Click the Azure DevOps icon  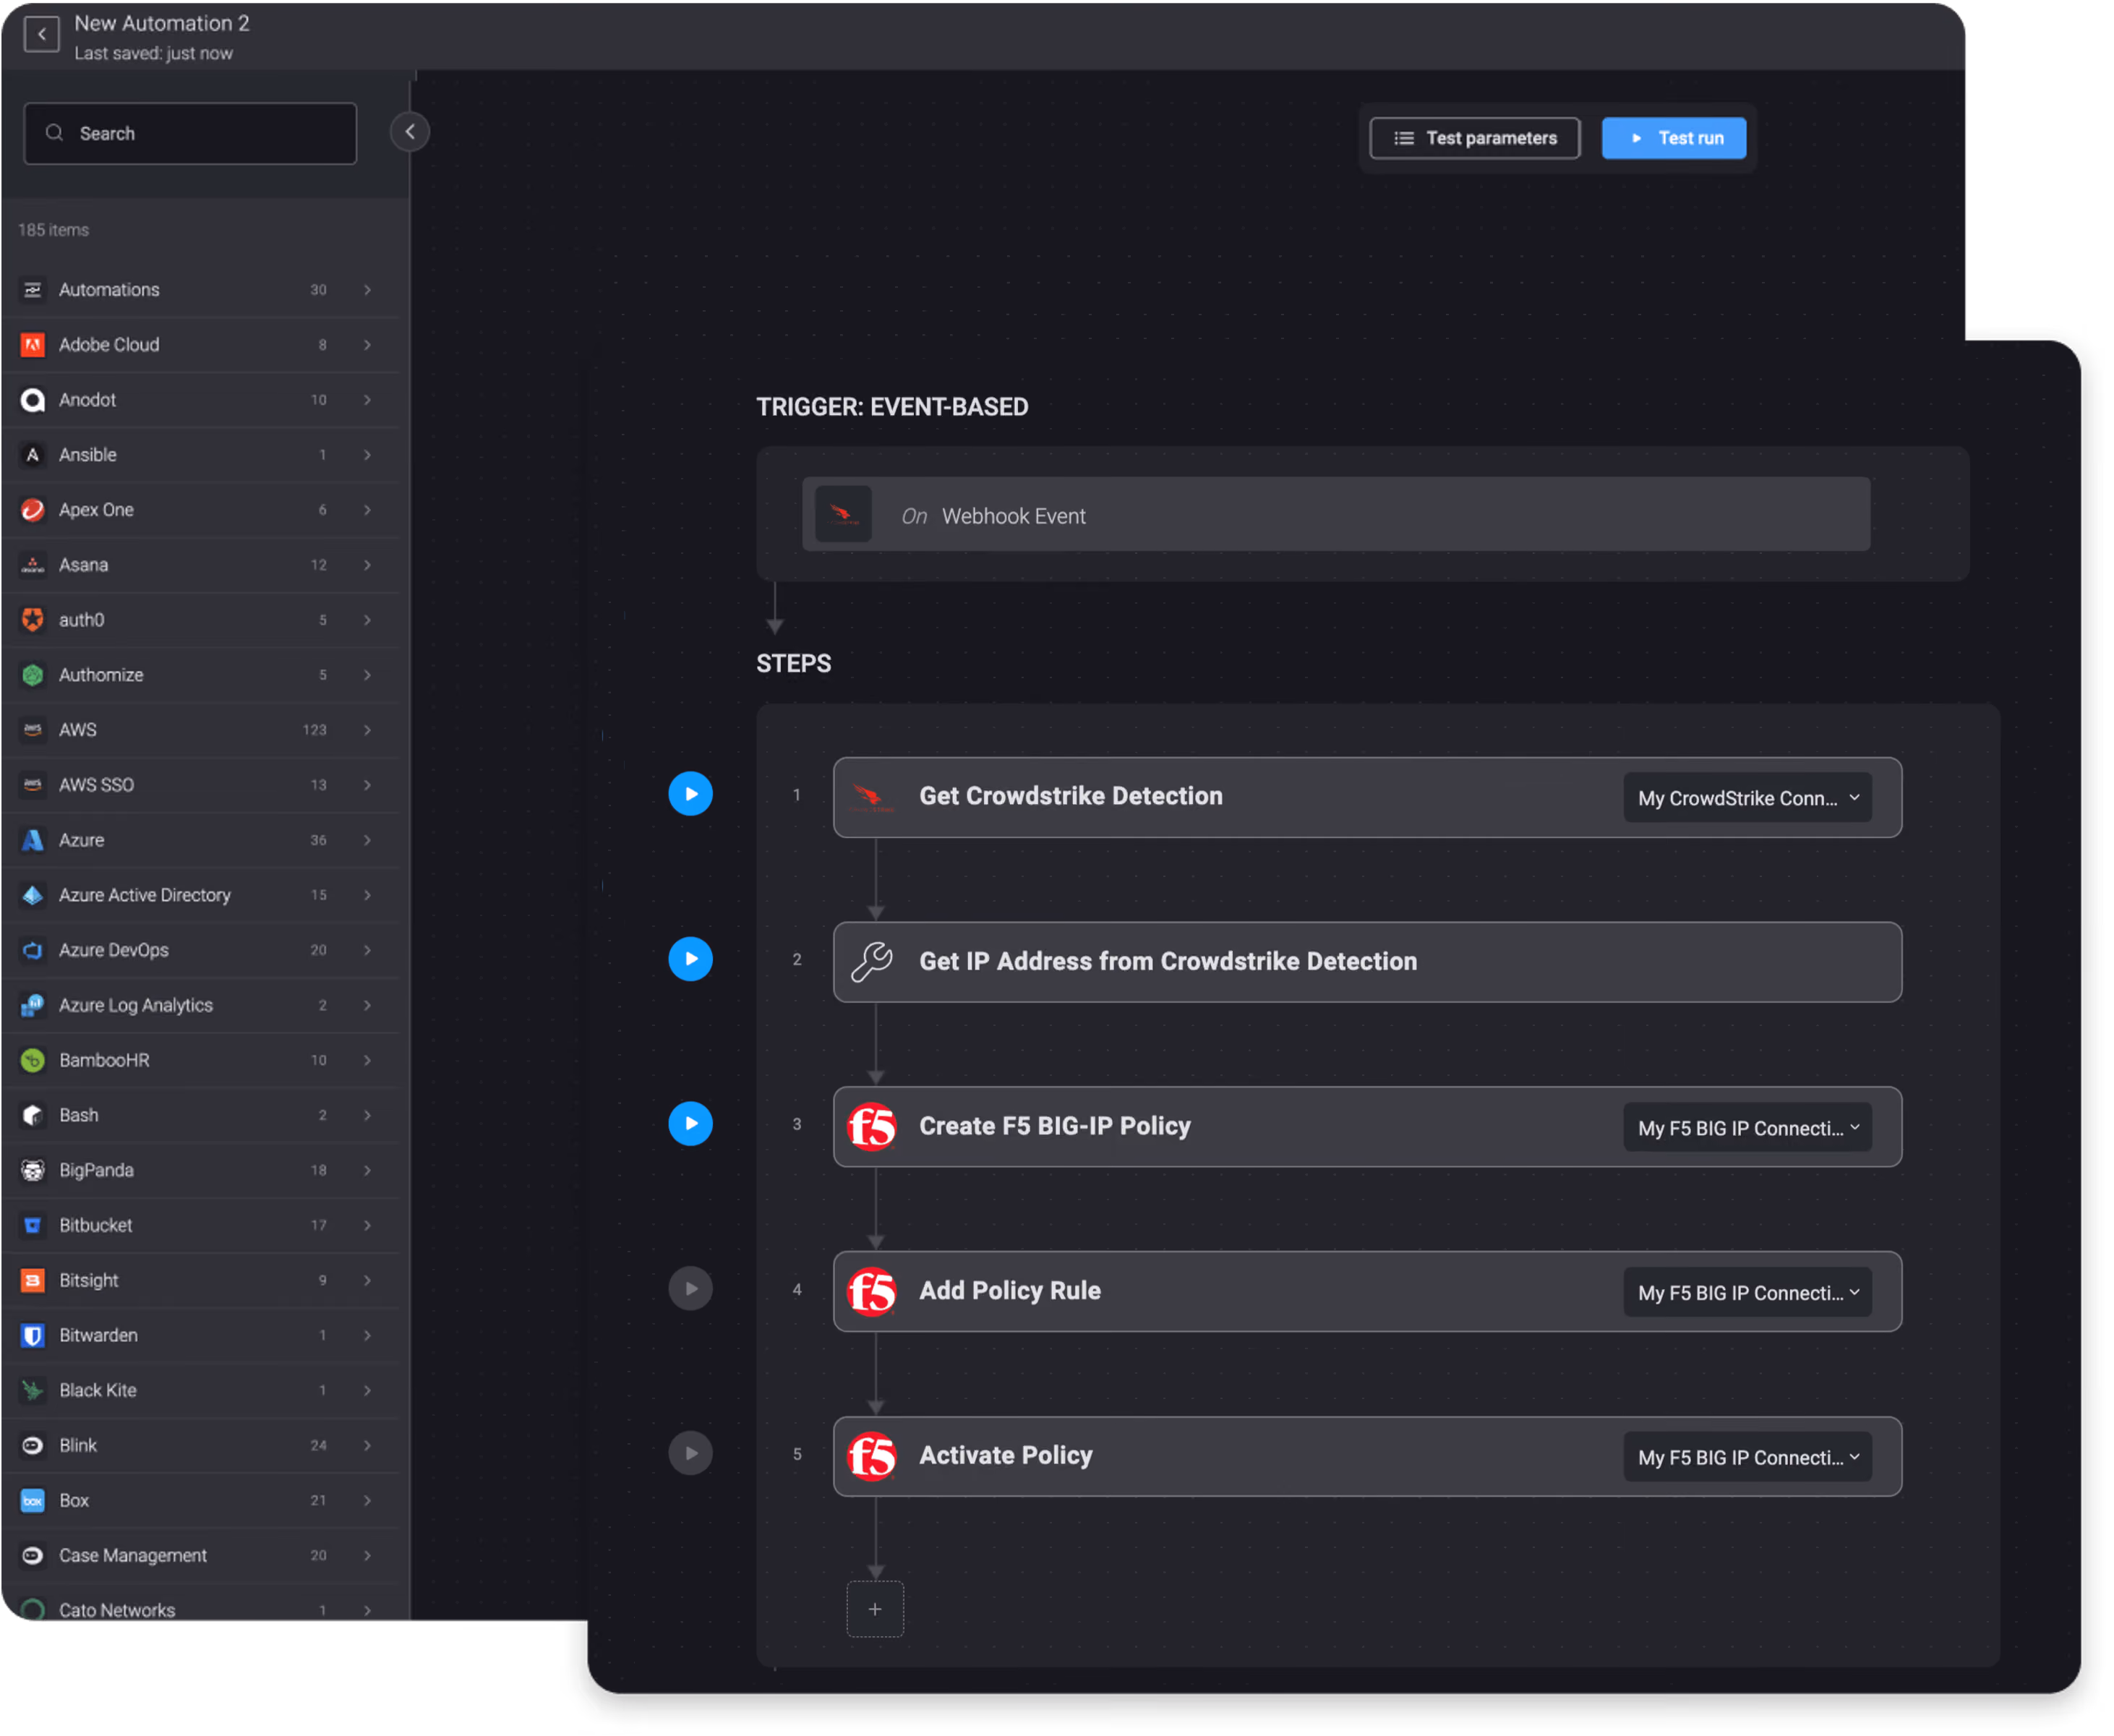[33, 950]
